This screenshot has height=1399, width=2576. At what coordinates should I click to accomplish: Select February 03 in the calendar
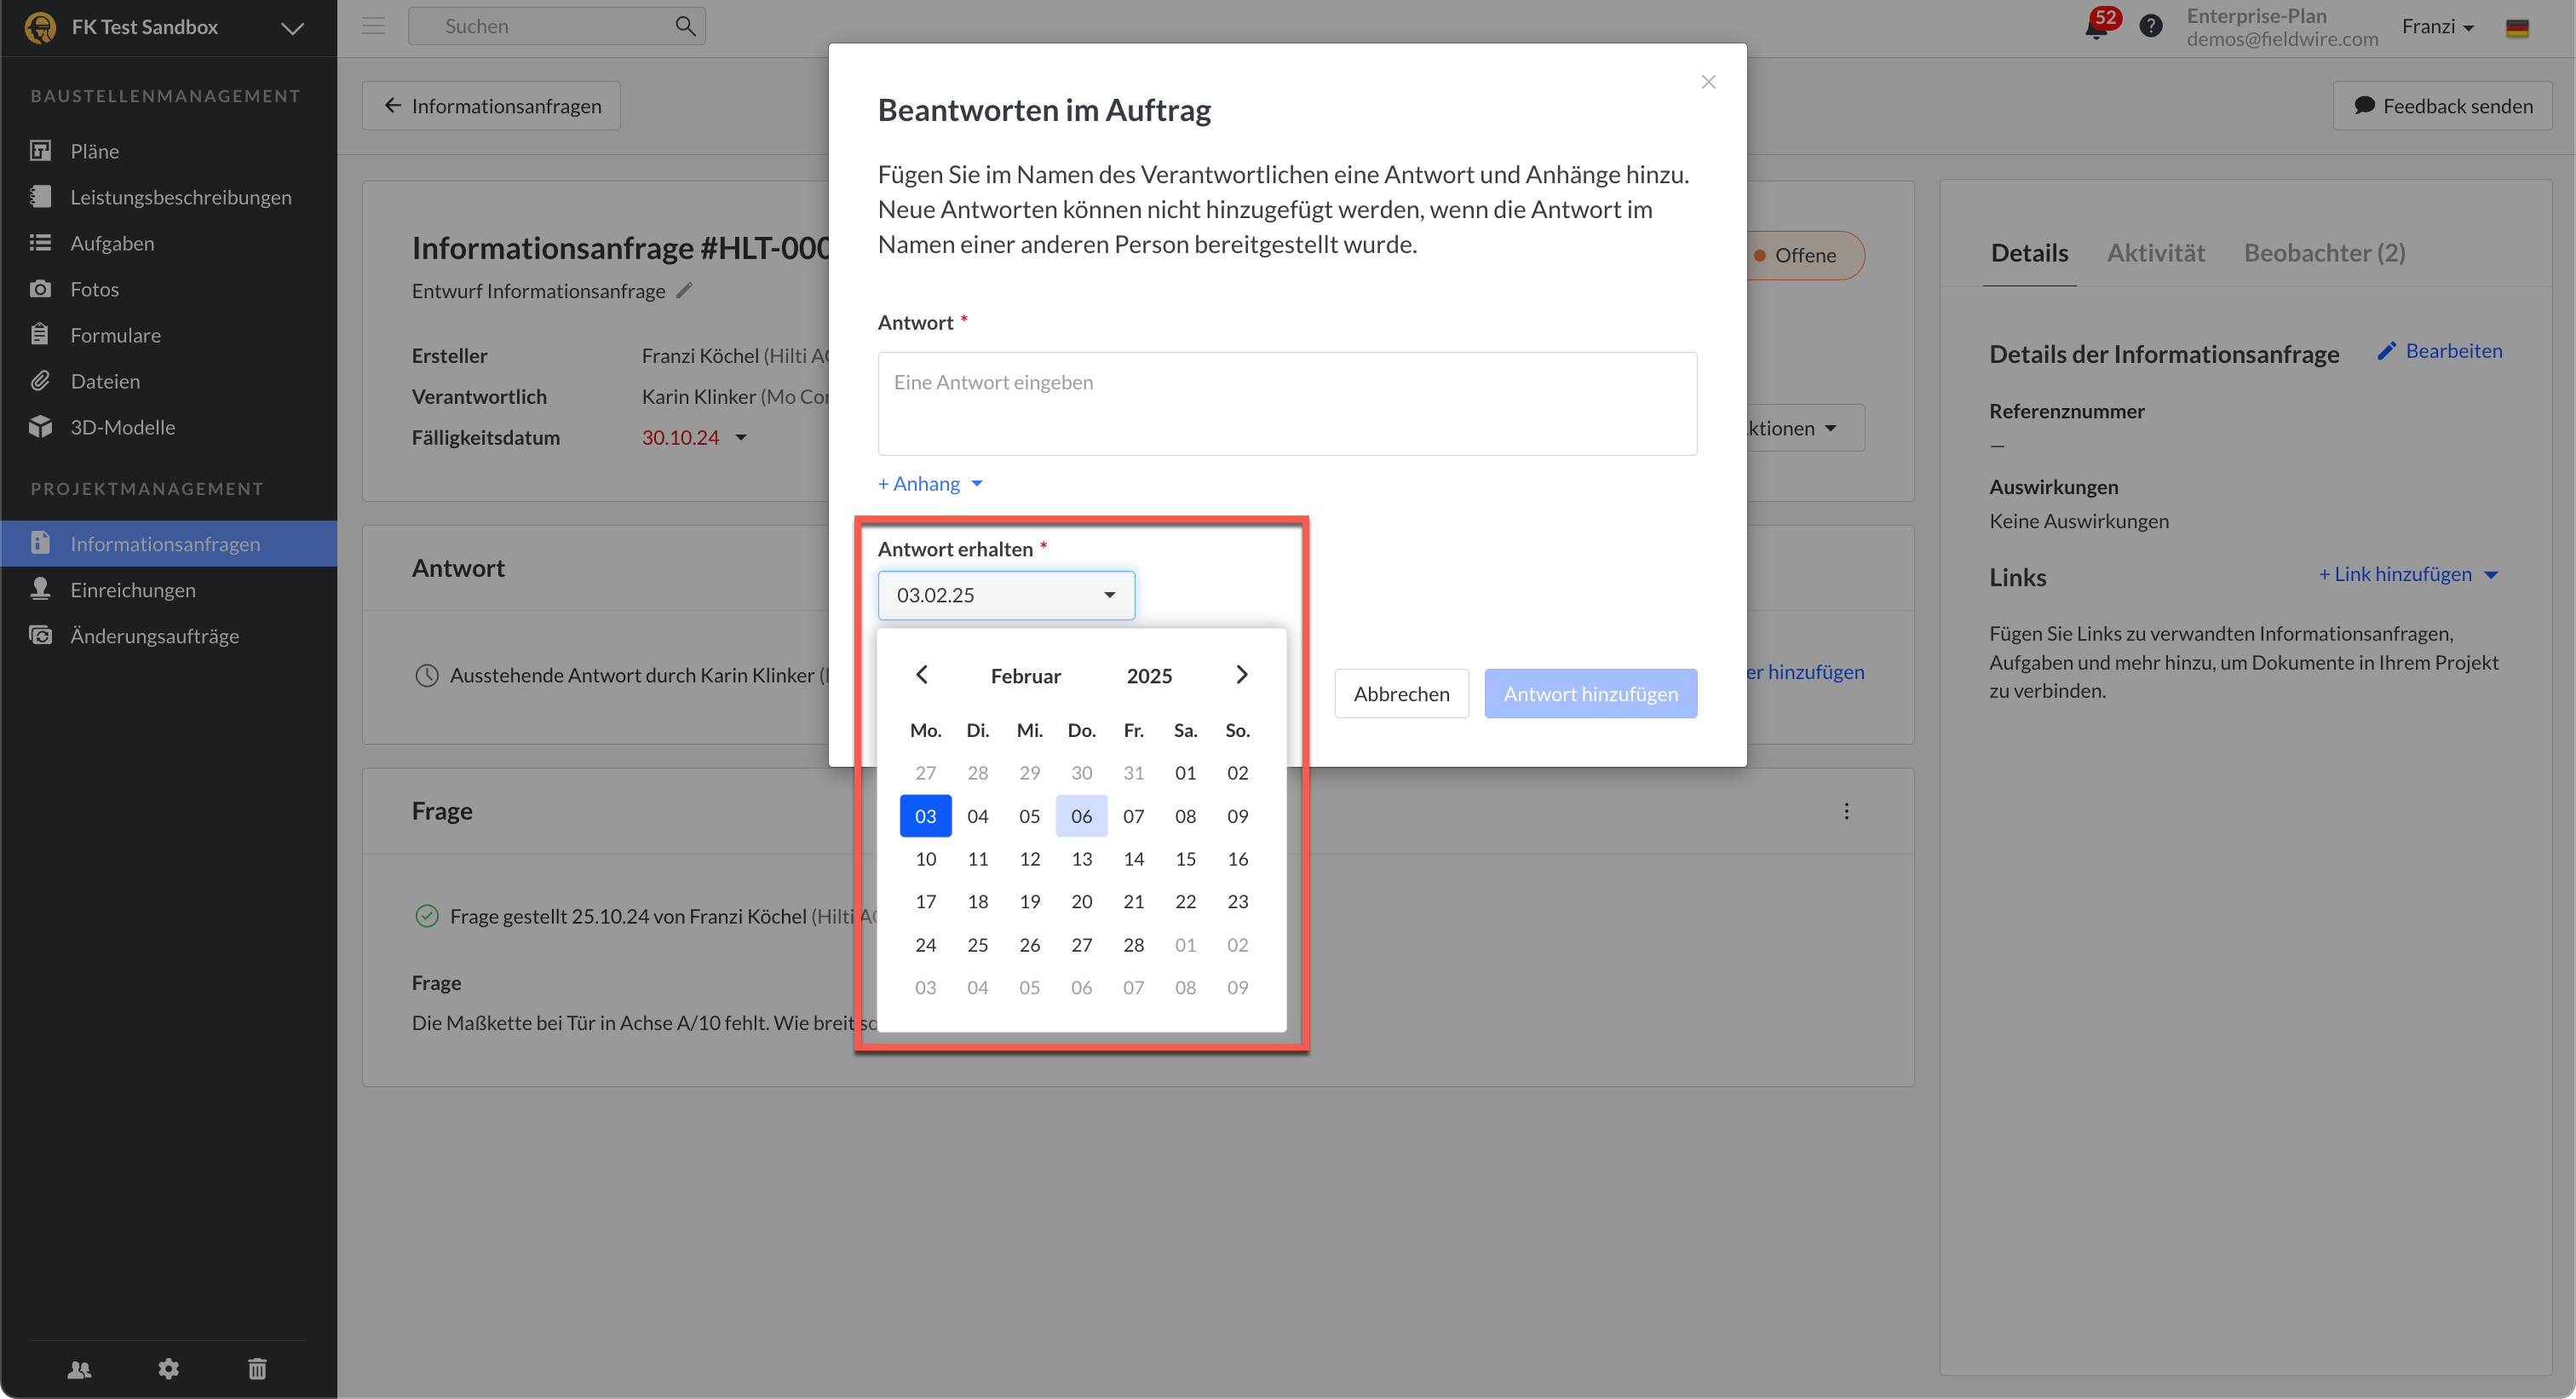[926, 816]
